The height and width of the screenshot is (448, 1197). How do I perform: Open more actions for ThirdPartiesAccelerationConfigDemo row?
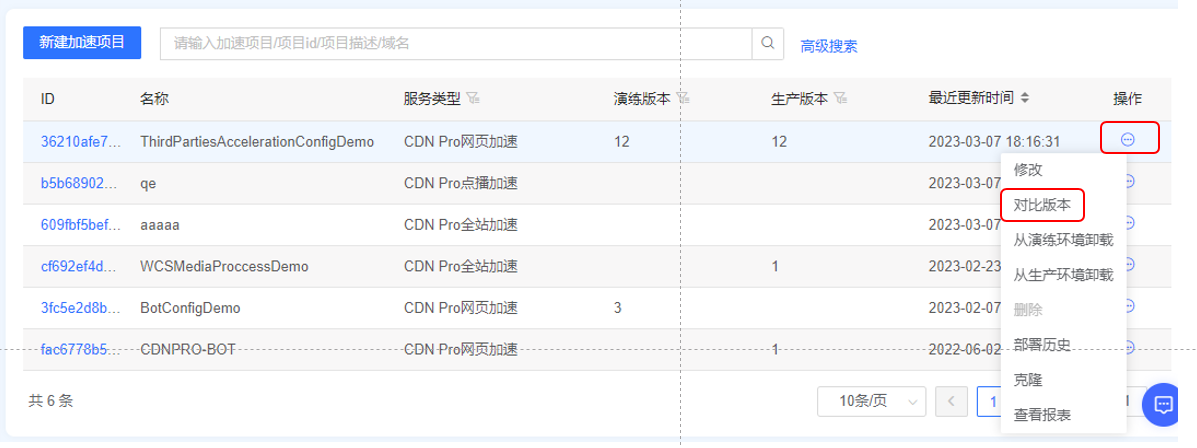pyautogui.click(x=1128, y=139)
